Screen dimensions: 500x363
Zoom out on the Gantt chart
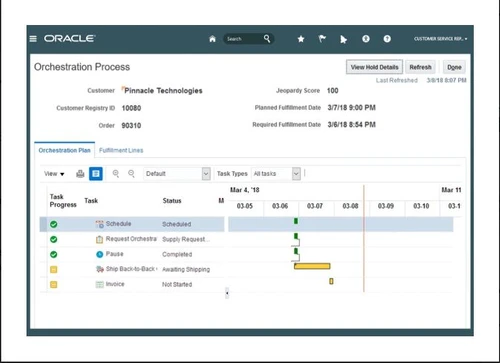[x=131, y=174]
